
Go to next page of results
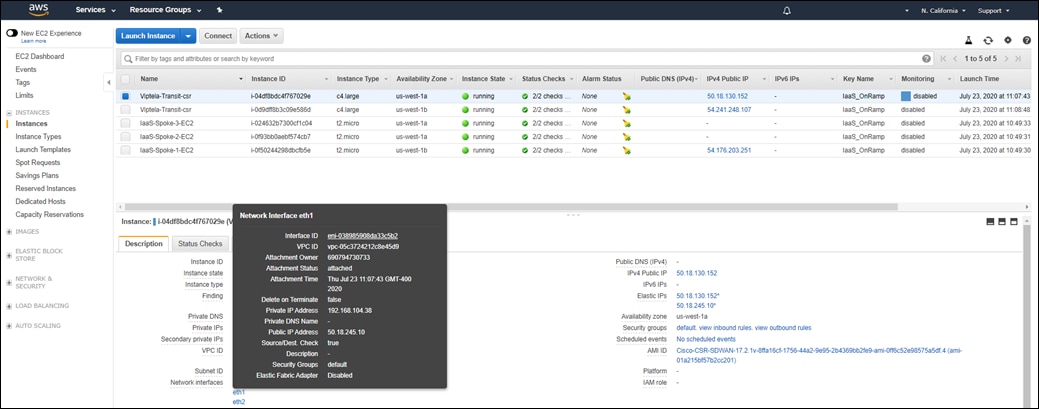(x=1006, y=59)
